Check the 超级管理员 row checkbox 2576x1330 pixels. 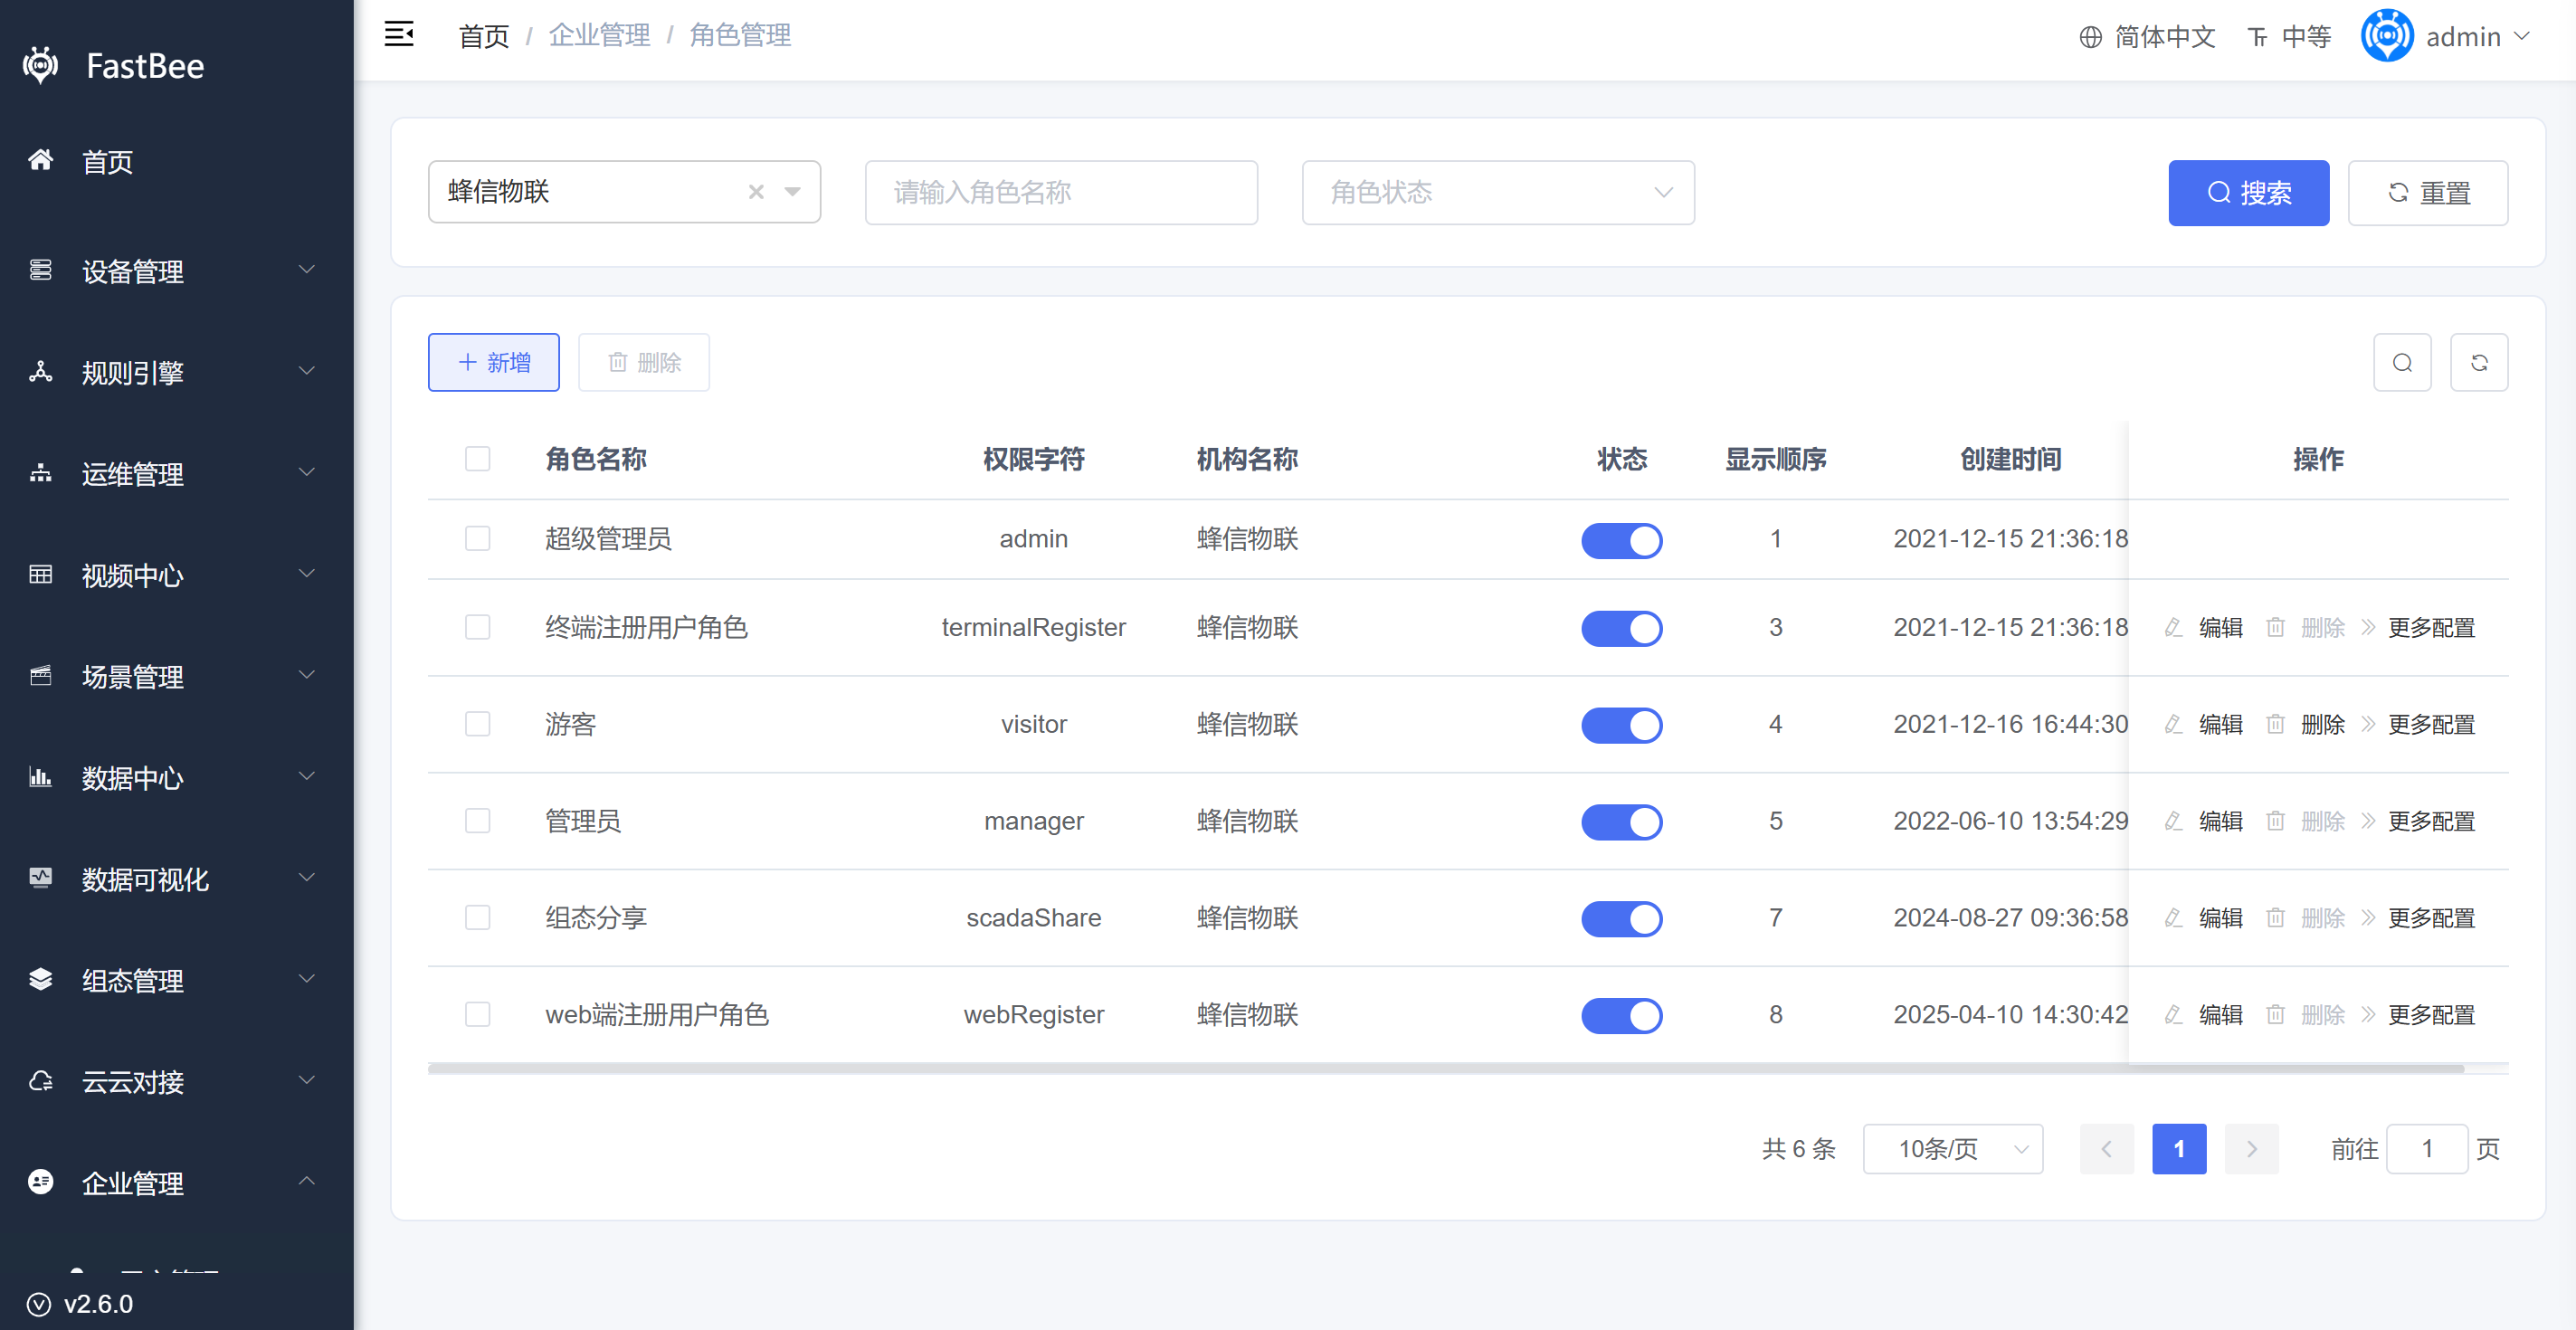pyautogui.click(x=478, y=539)
